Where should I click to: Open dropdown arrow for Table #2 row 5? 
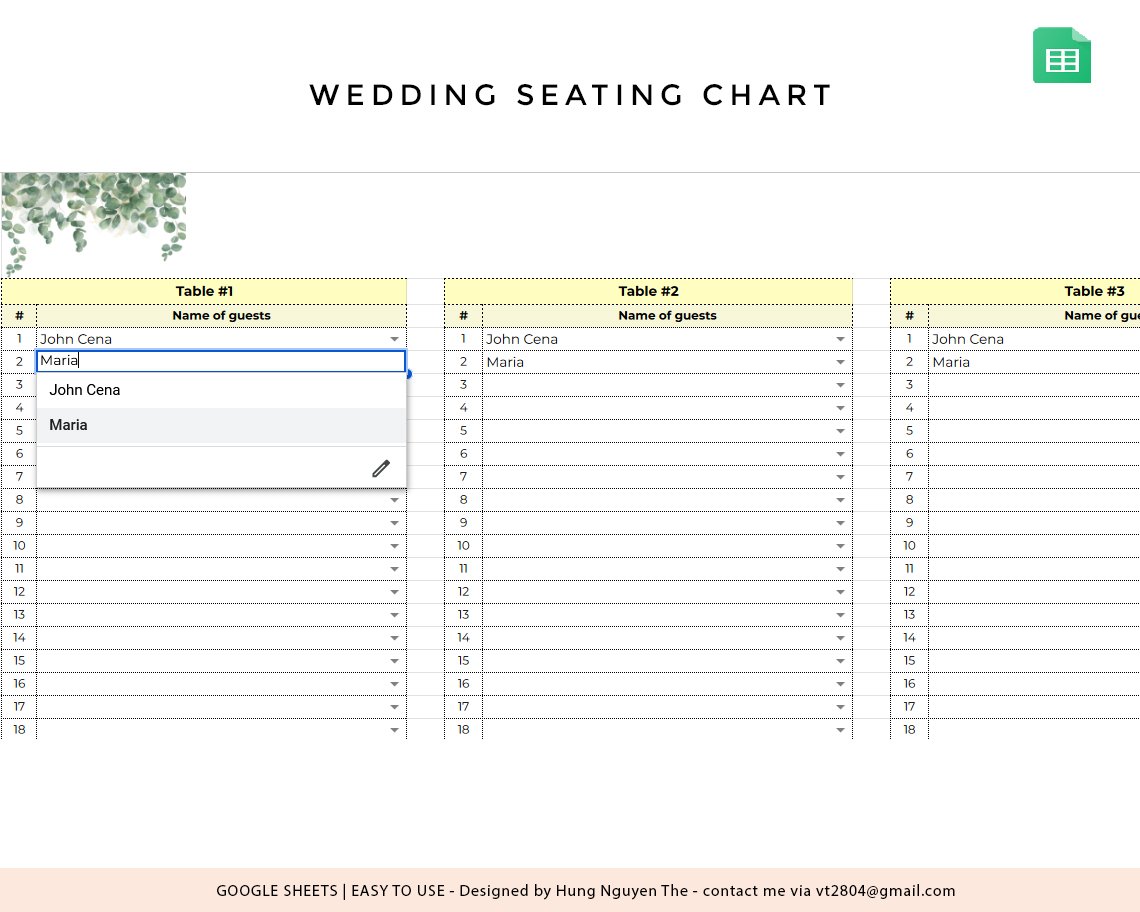(x=840, y=431)
